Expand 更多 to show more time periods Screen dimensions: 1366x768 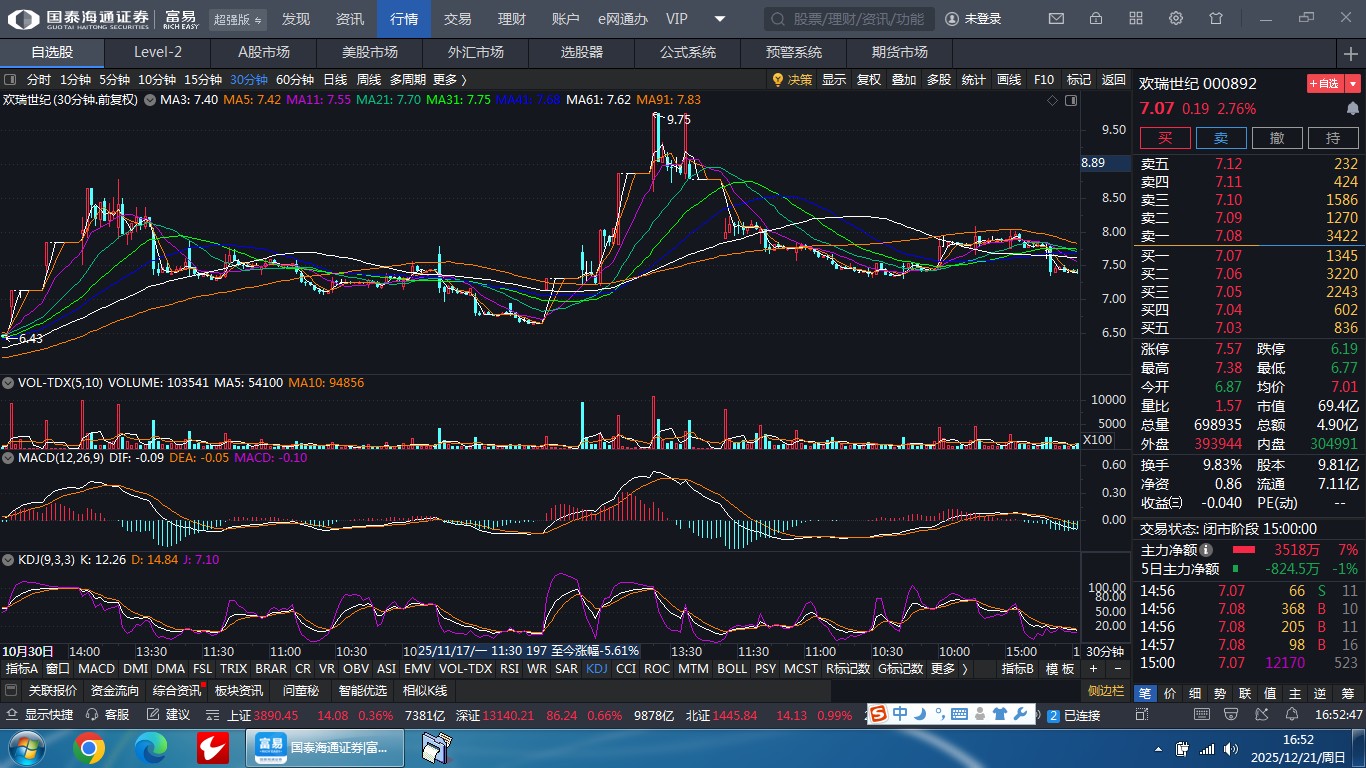coord(449,80)
